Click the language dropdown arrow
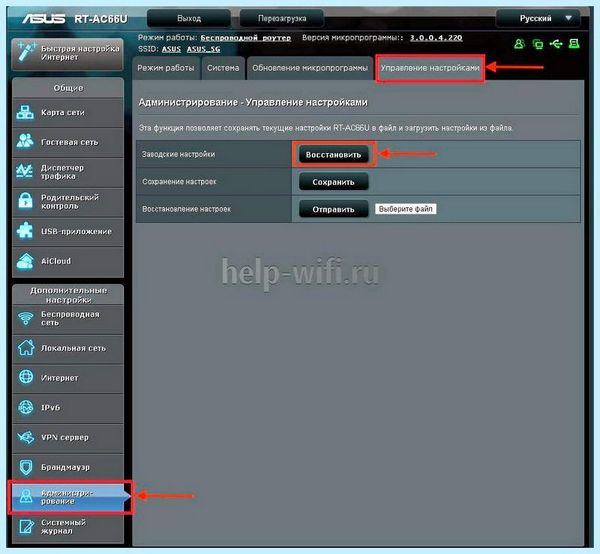 point(569,18)
